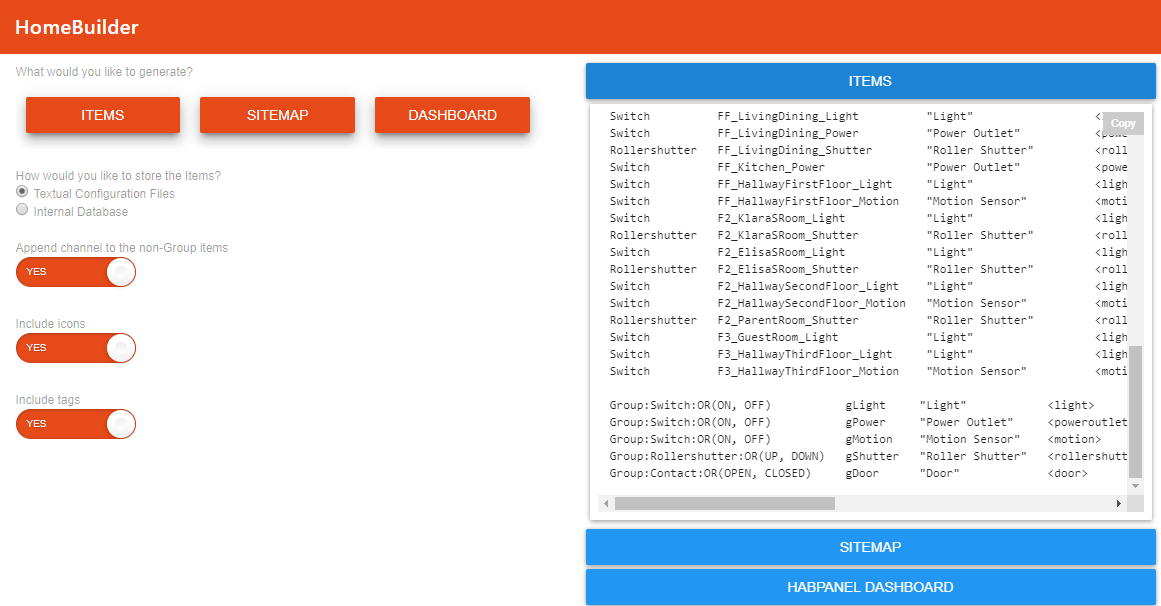Image resolution: width=1161 pixels, height=606 pixels.
Task: Click the horizontal scrollbar right arrow
Action: tap(1118, 504)
